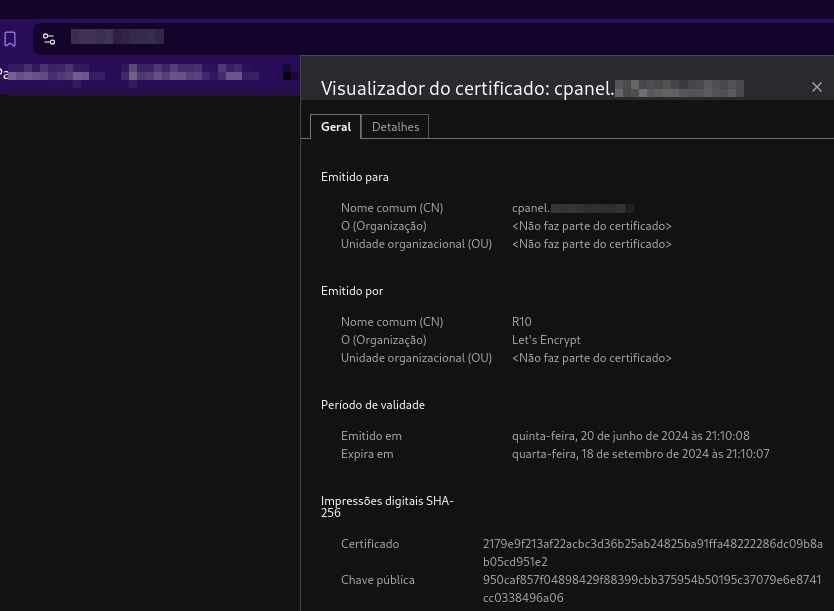Select the Geral tab

tap(336, 127)
